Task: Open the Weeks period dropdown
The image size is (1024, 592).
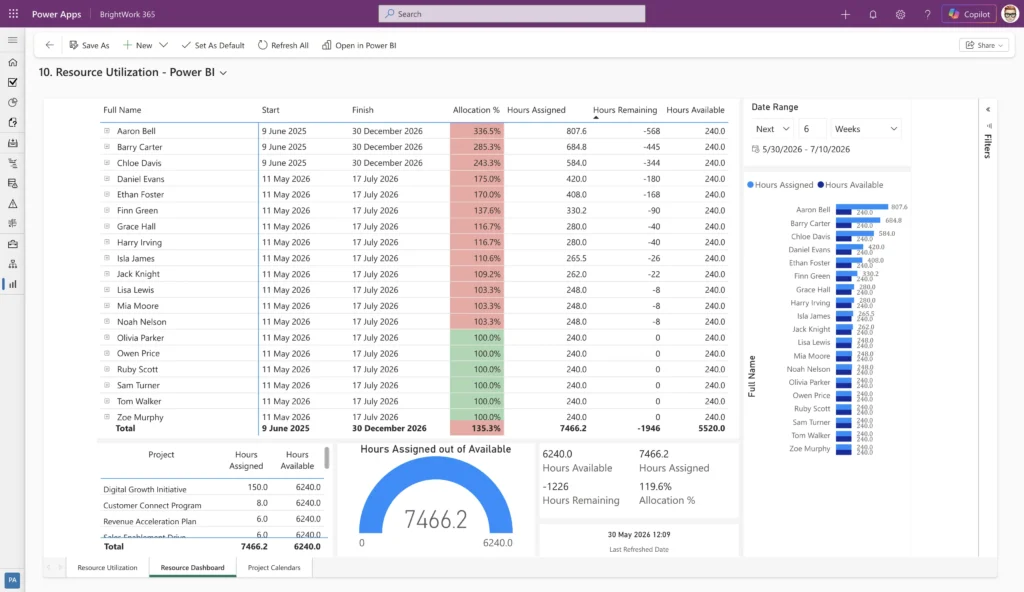Action: tap(865, 129)
